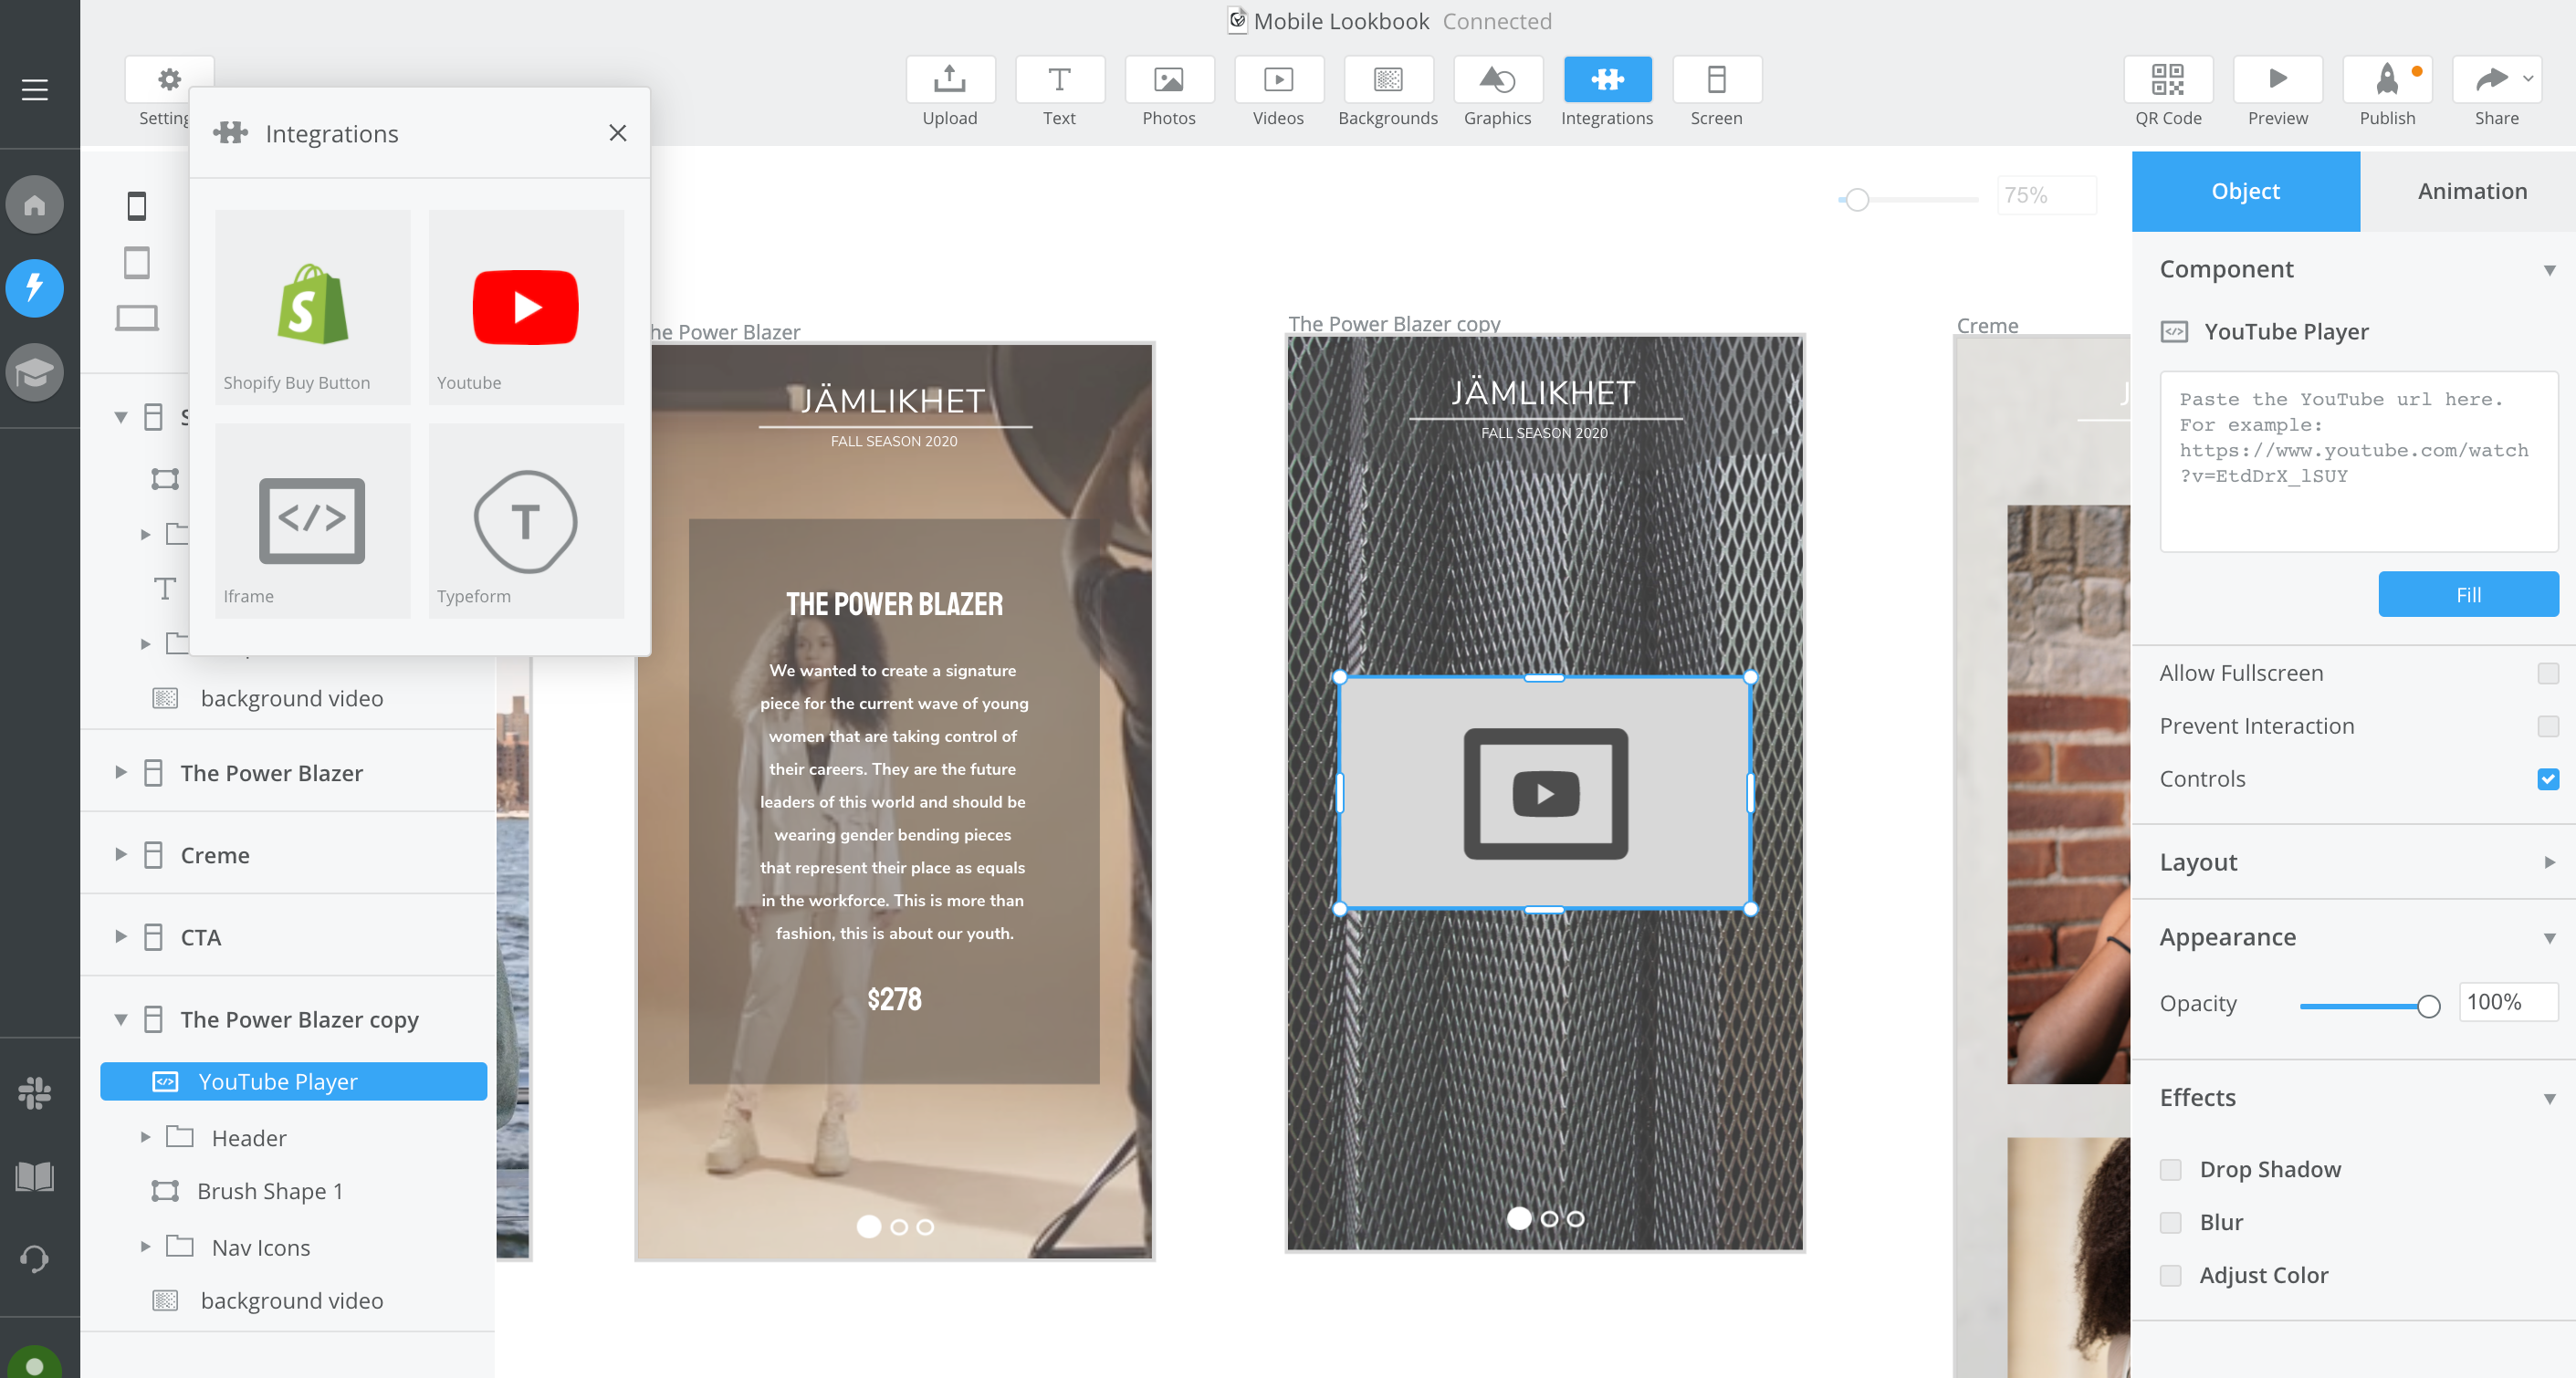Click the Opacity slider handle
Image resolution: width=2576 pixels, height=1378 pixels.
2427,1006
